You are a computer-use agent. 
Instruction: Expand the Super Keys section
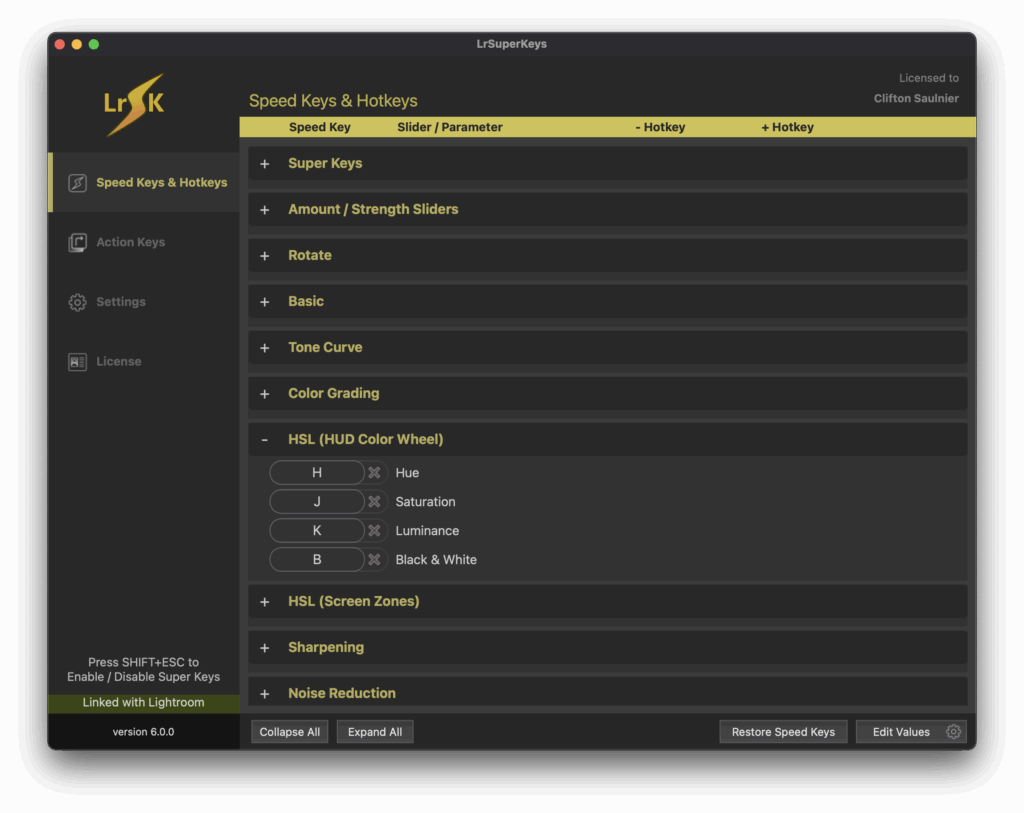pos(264,164)
